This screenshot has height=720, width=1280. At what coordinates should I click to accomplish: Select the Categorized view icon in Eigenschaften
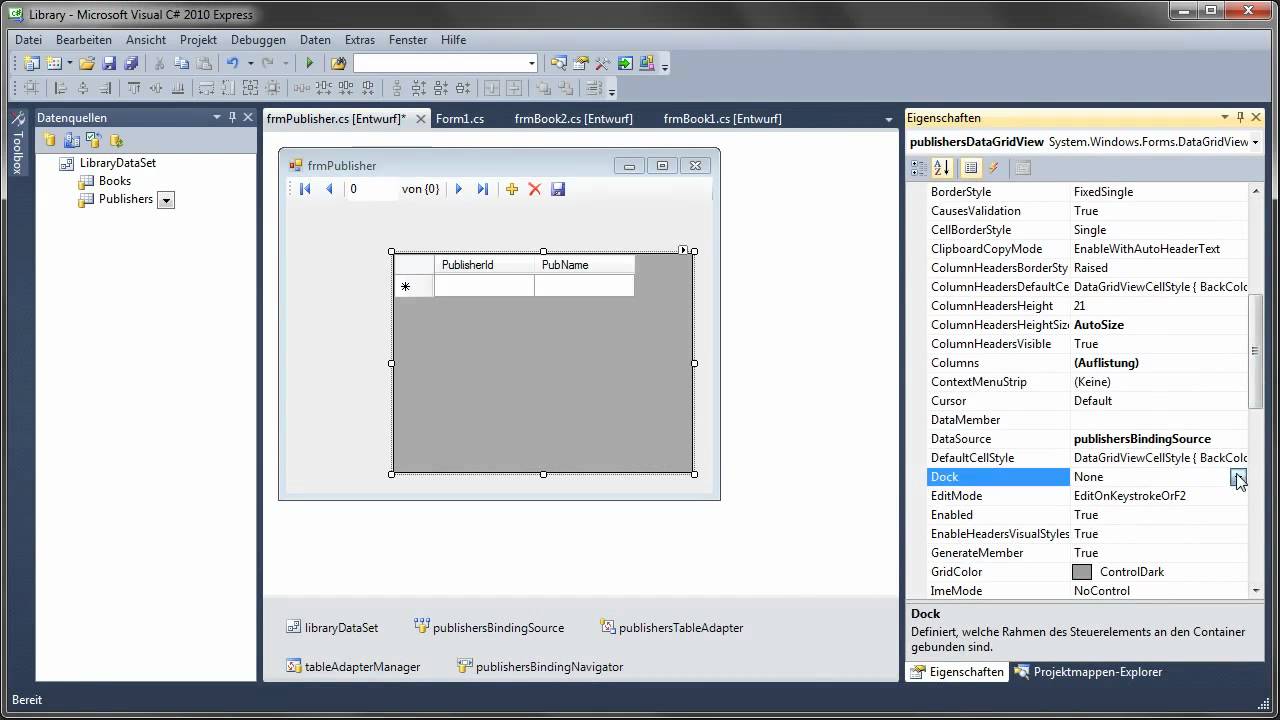tap(919, 168)
